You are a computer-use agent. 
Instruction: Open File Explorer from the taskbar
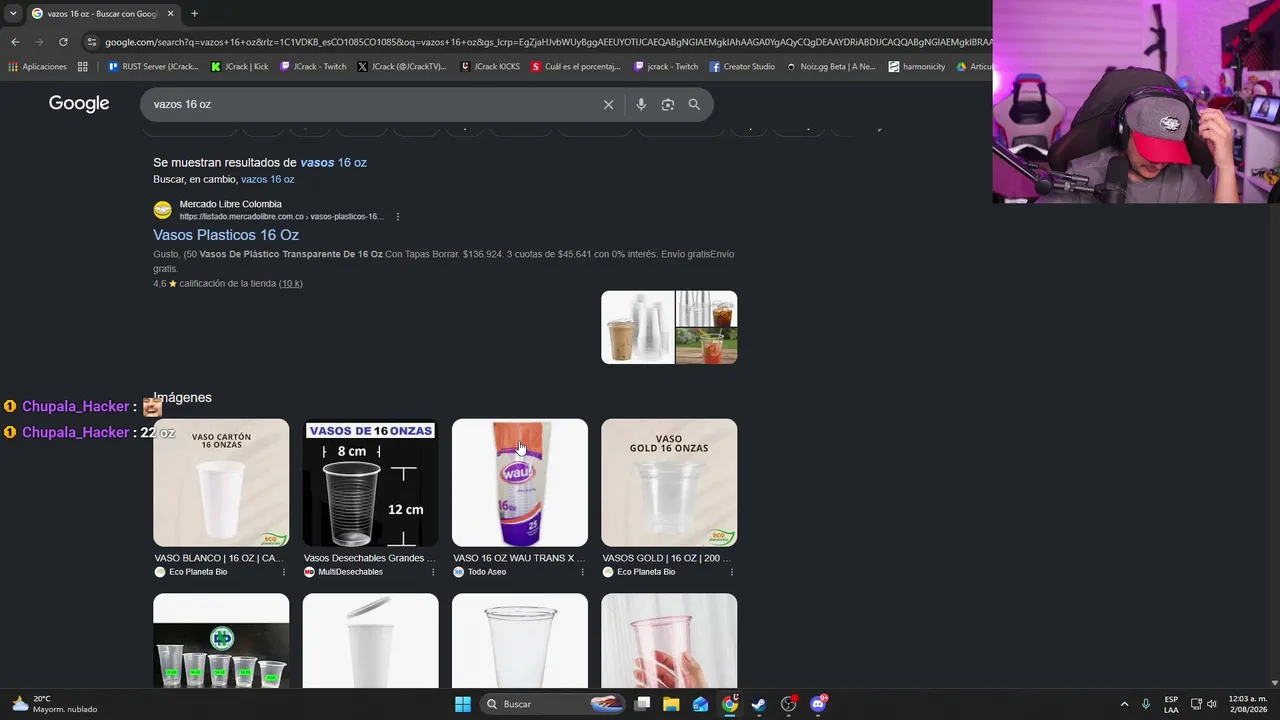671,704
